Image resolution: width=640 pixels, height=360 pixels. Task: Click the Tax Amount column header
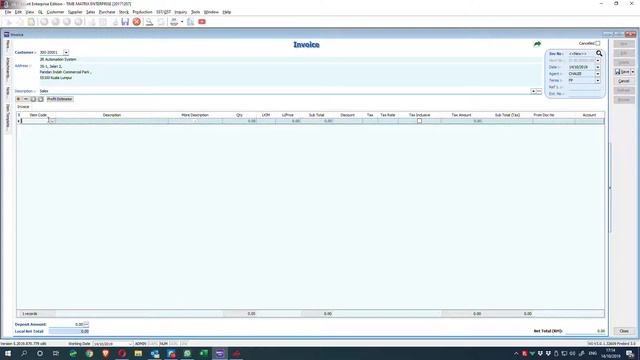(461, 115)
